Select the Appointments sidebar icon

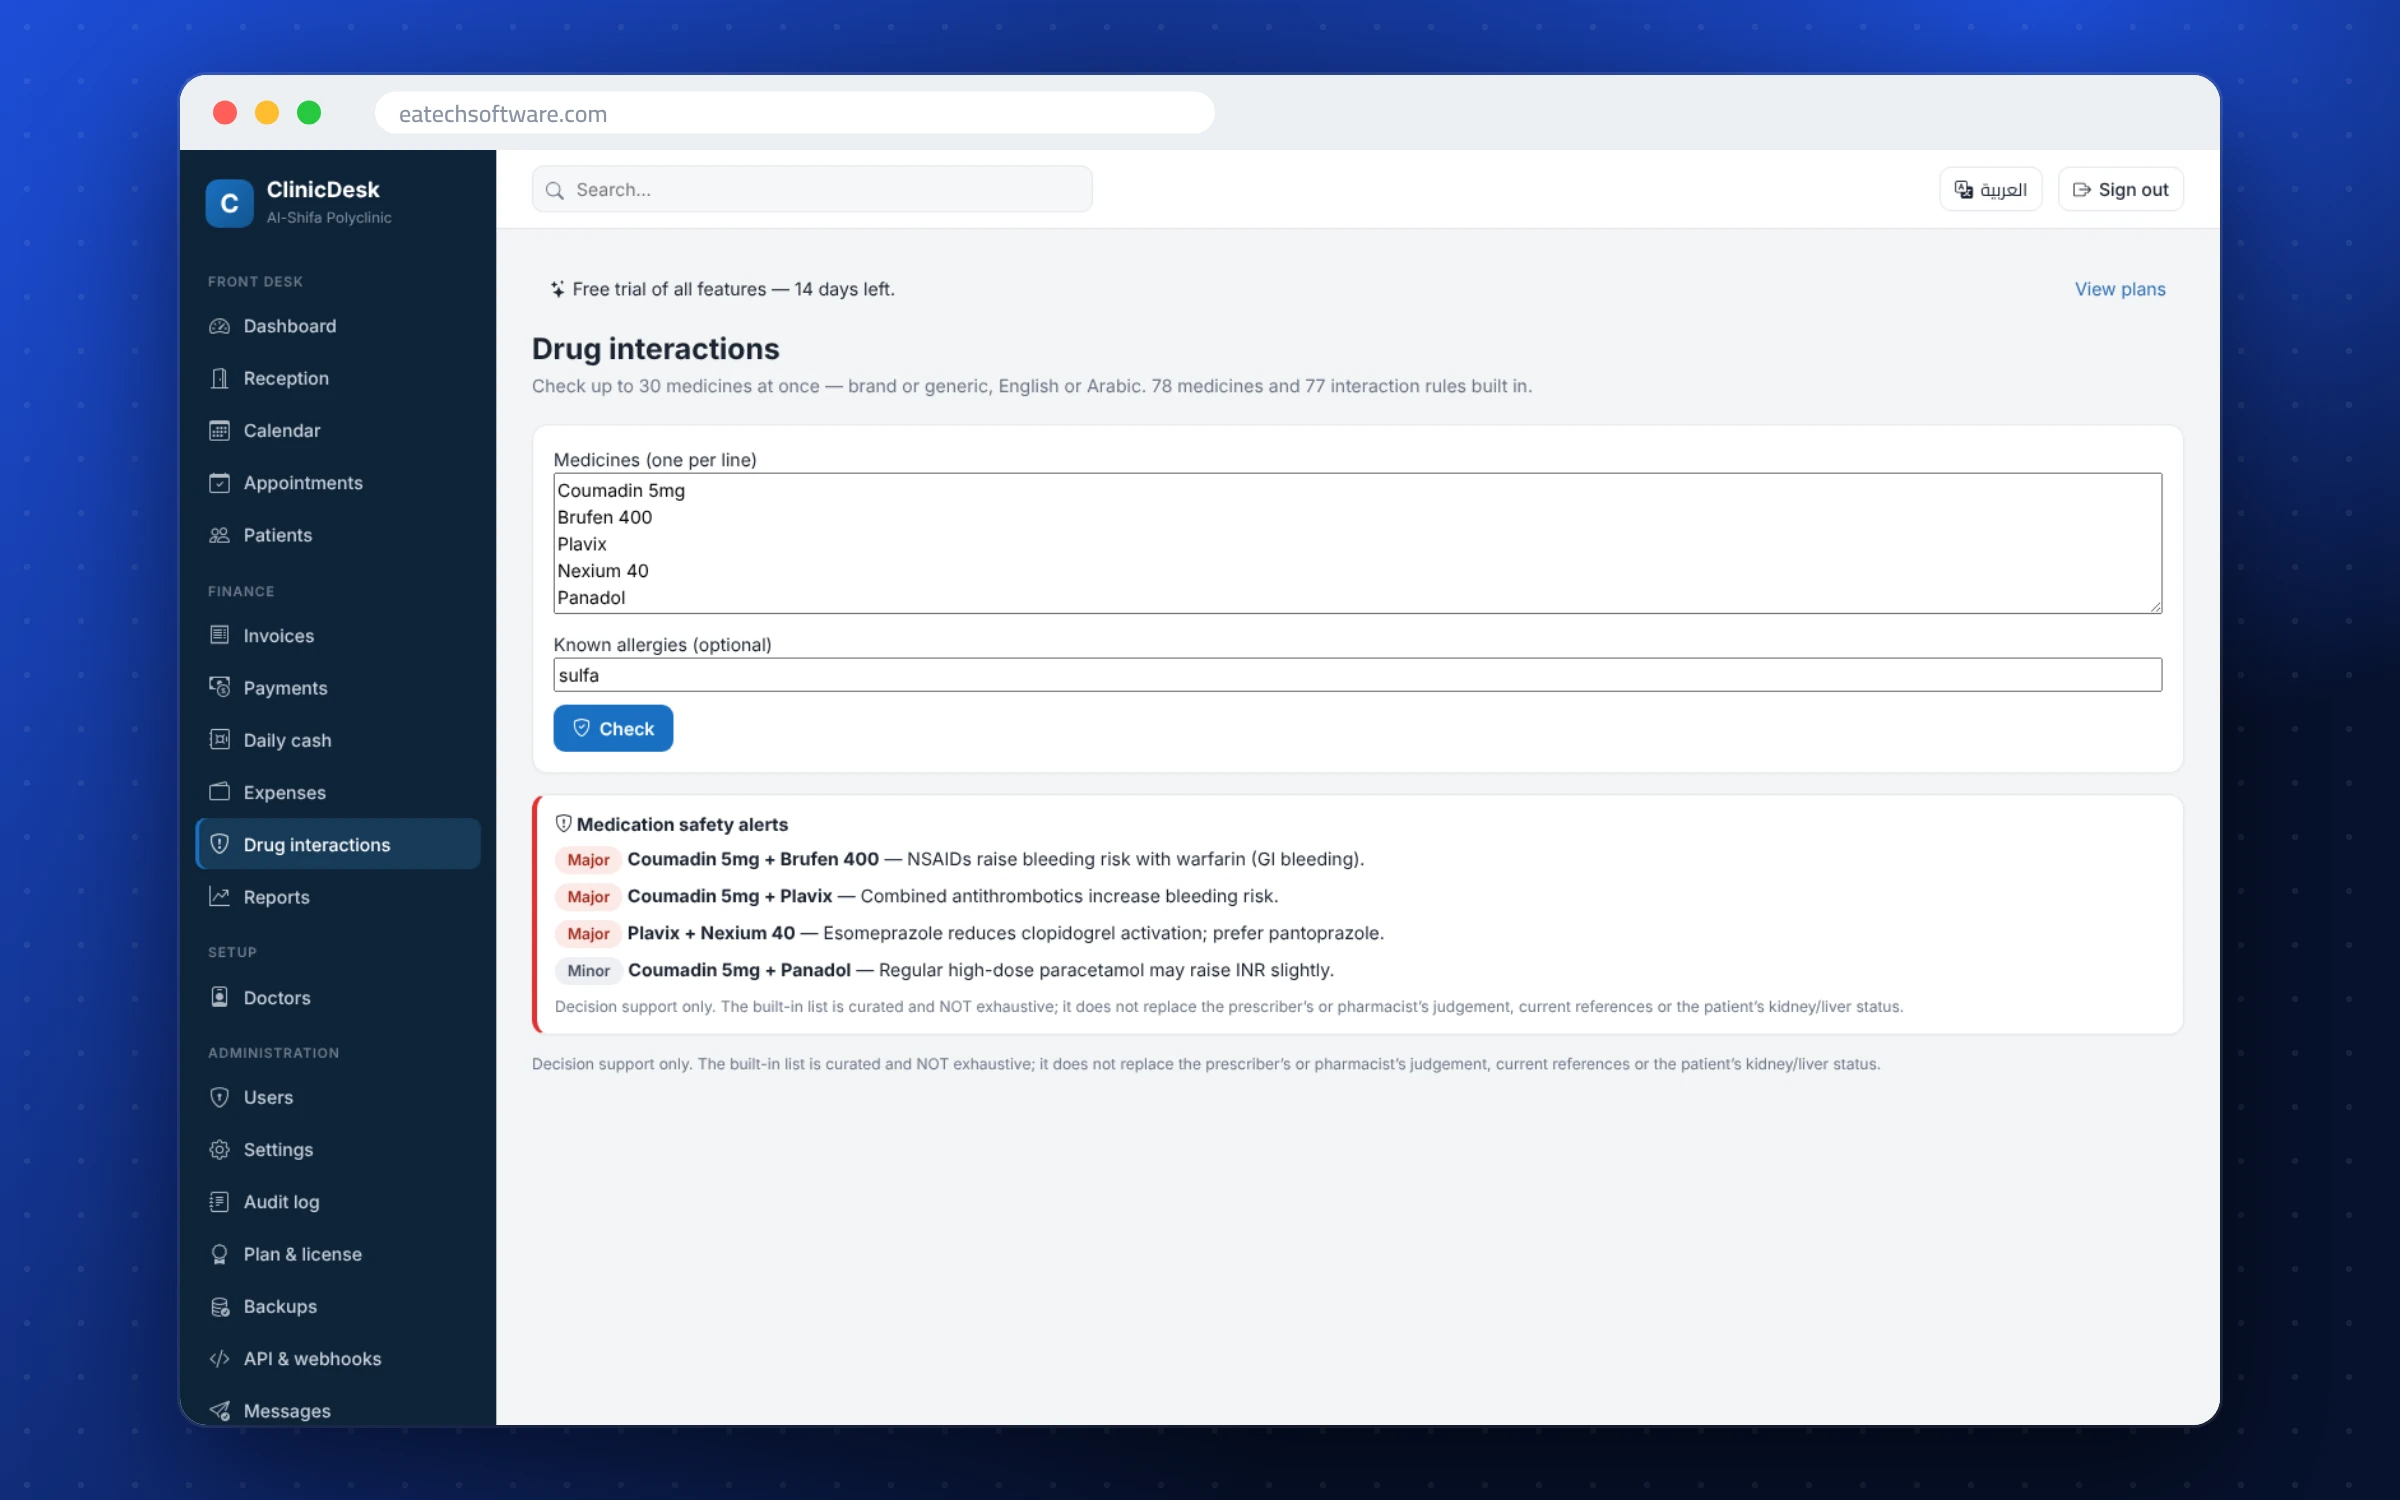pyautogui.click(x=219, y=483)
